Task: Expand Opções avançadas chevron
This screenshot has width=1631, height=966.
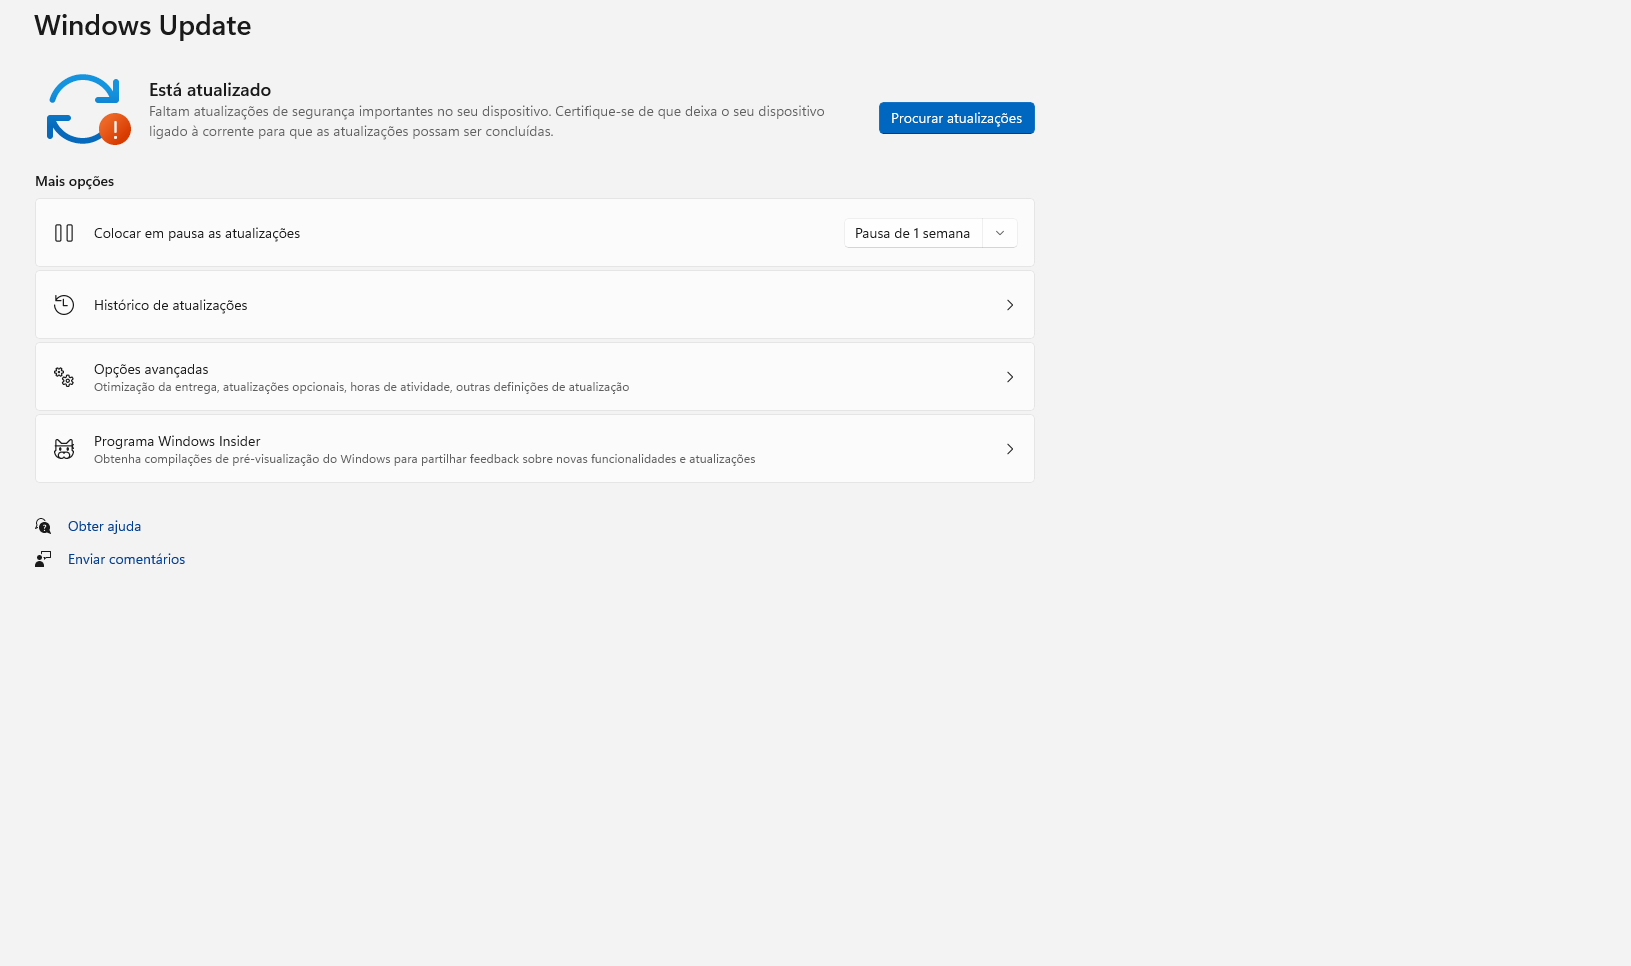Action: coord(1010,377)
